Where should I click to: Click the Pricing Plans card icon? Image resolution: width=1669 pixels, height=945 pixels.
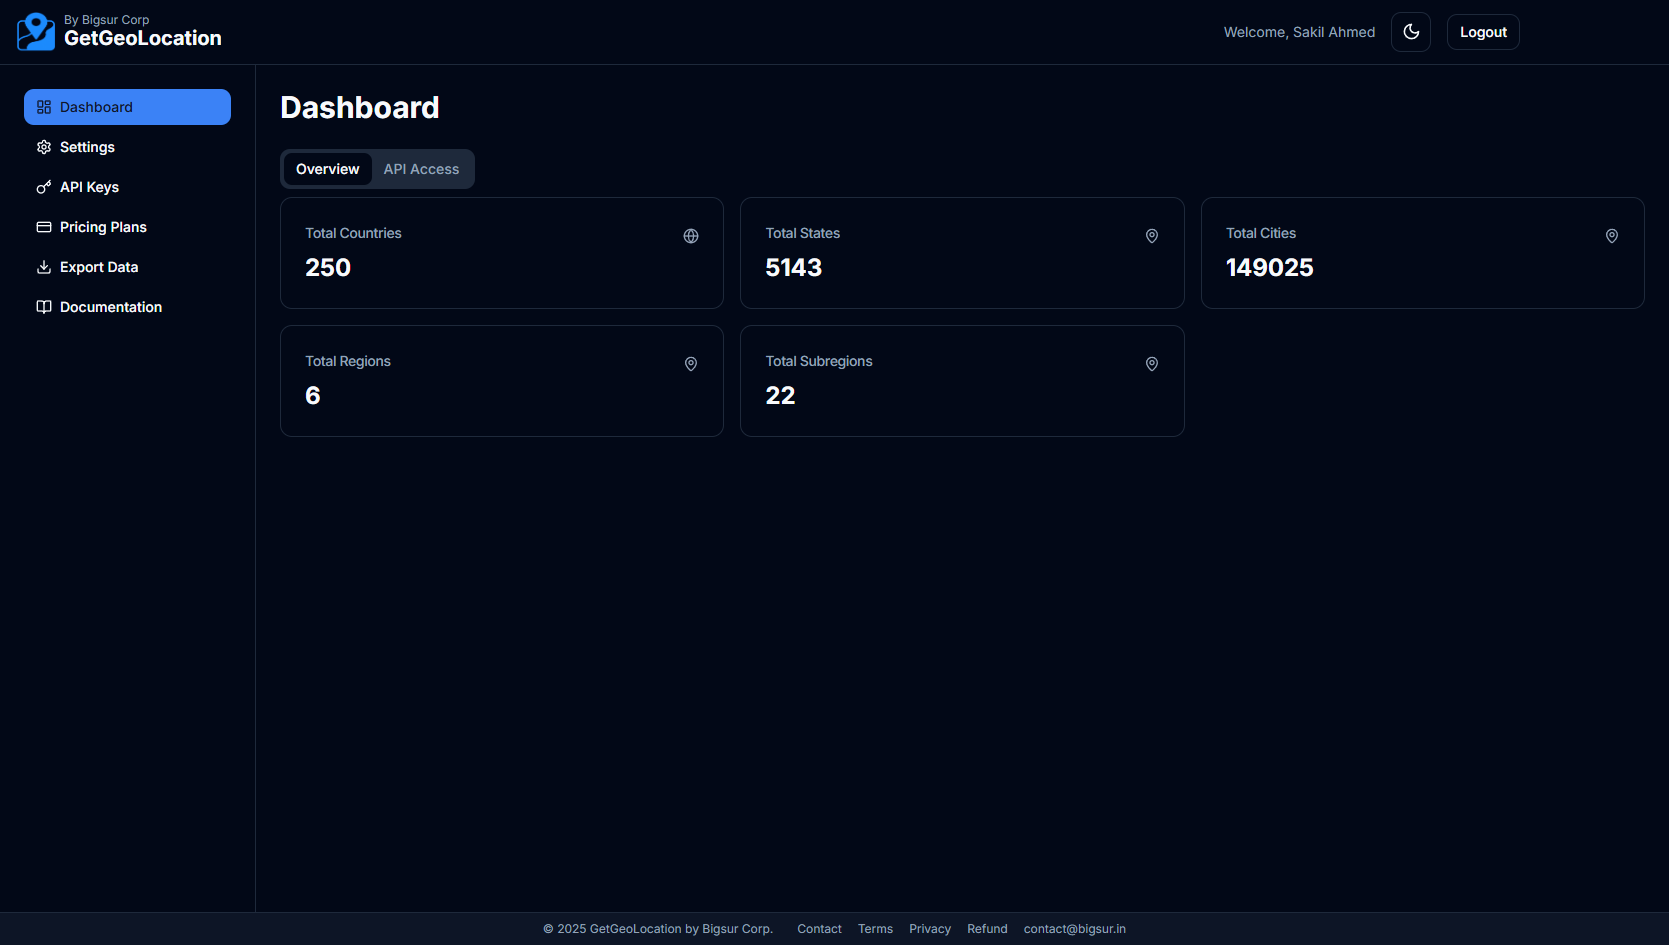click(x=44, y=227)
